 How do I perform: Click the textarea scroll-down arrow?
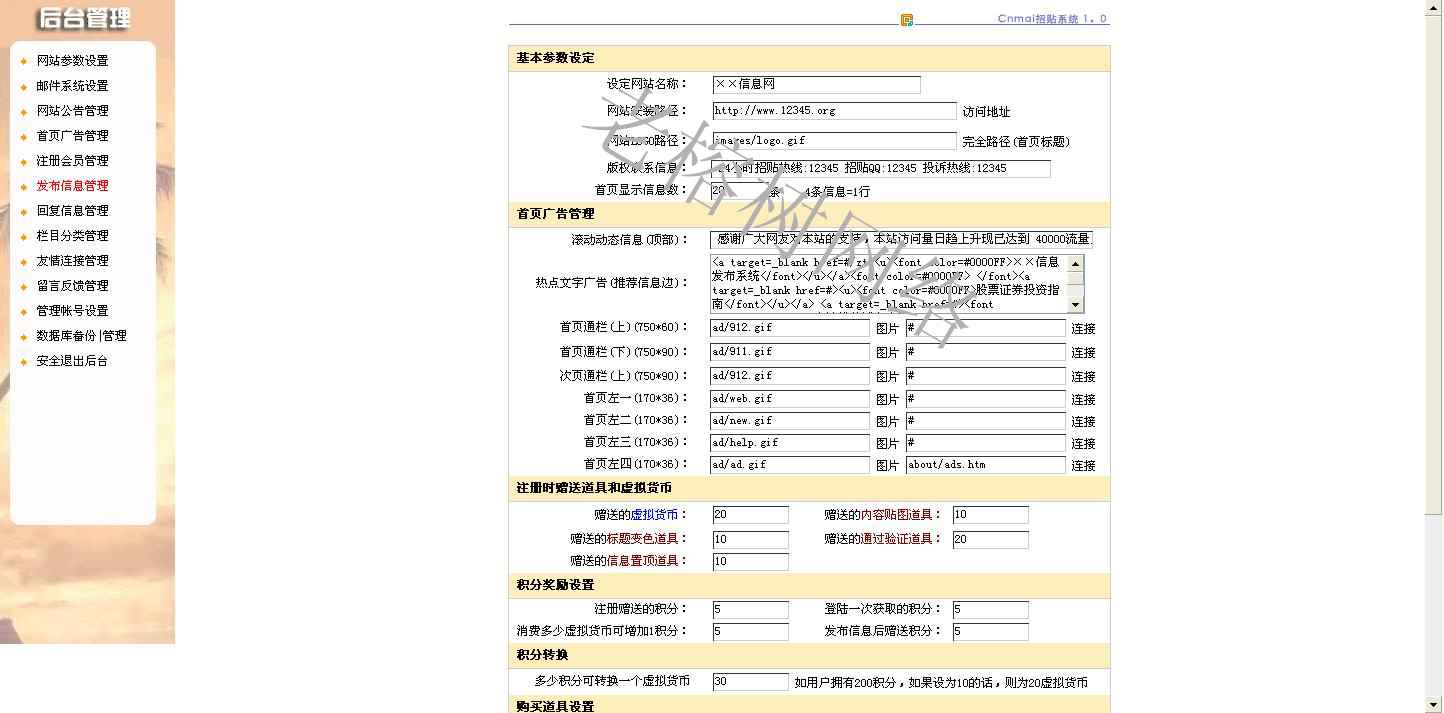click(1076, 304)
